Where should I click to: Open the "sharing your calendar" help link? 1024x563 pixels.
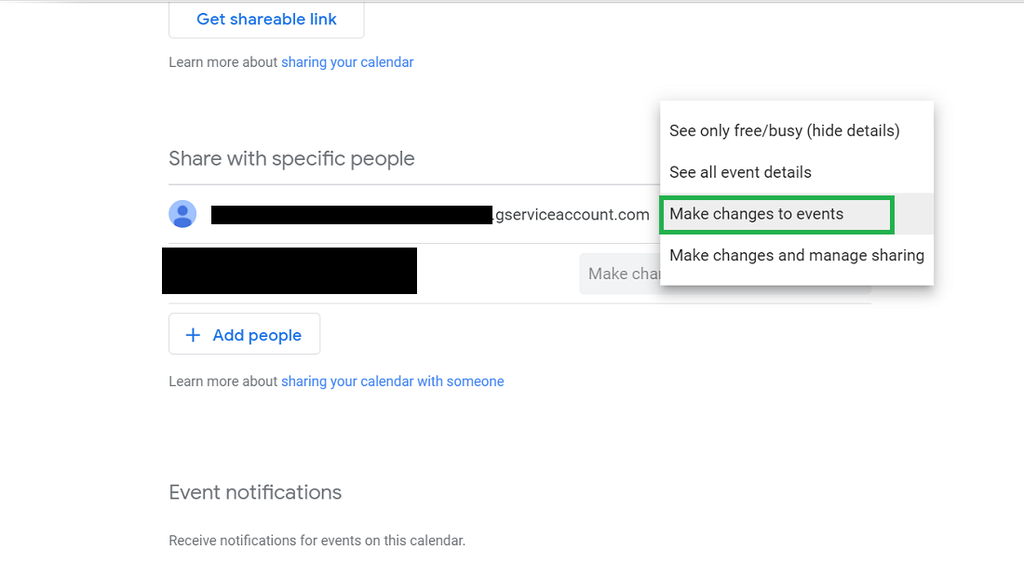347,62
